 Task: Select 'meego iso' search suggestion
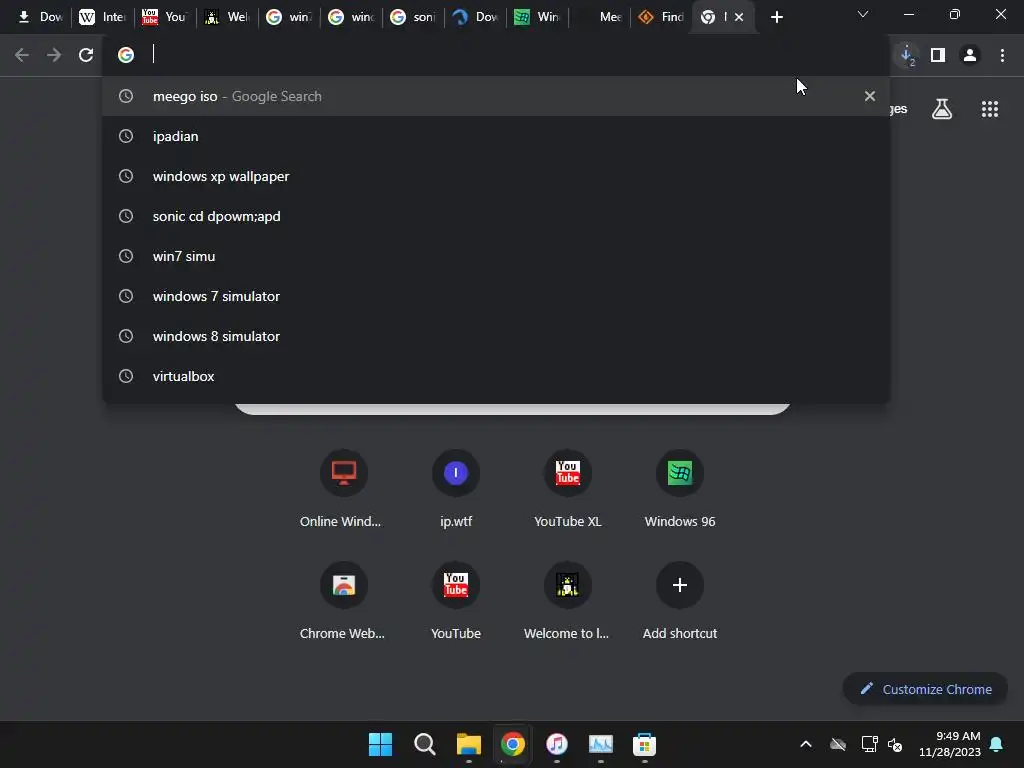(496, 96)
